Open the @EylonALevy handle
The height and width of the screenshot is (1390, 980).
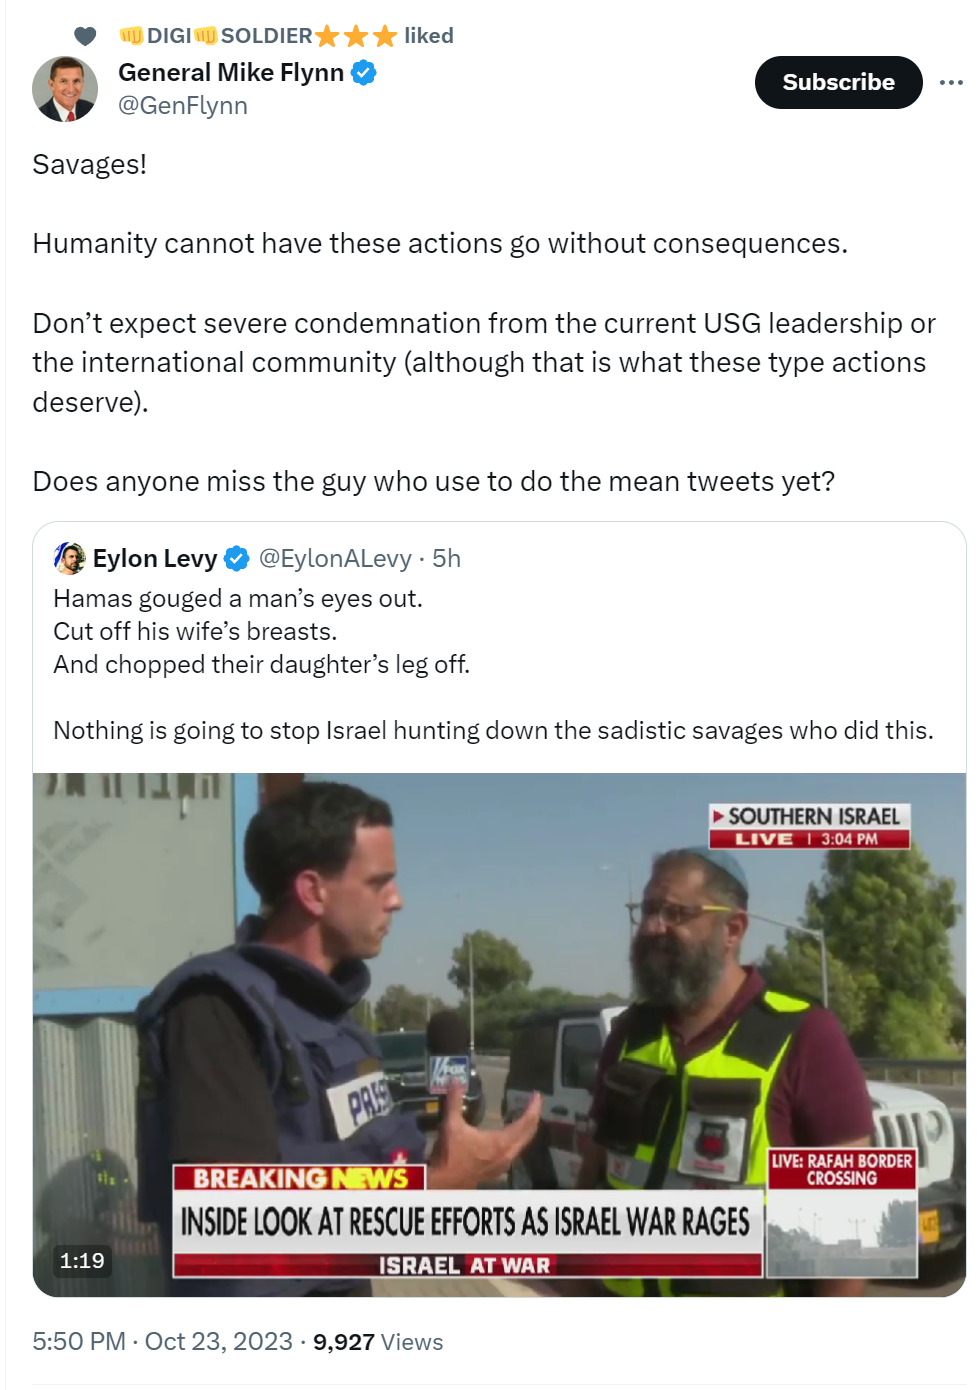(x=335, y=558)
